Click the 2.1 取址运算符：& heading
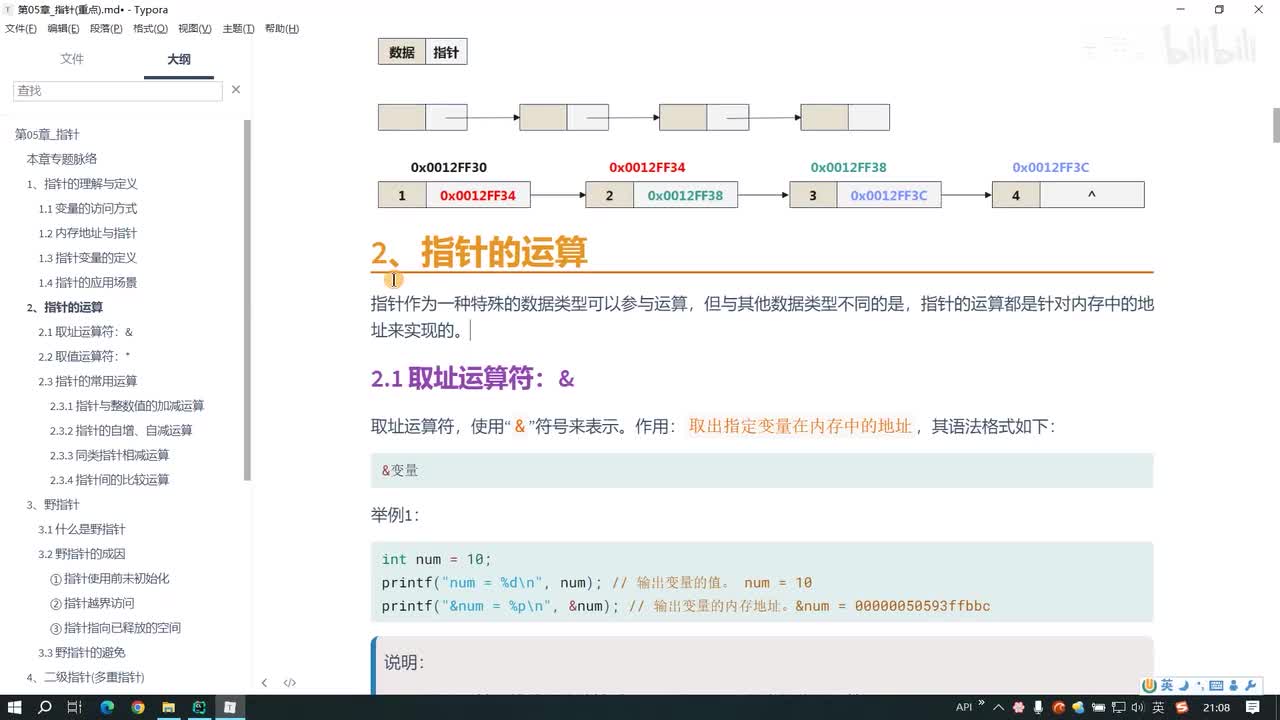This screenshot has height=720, width=1280. click(x=473, y=379)
